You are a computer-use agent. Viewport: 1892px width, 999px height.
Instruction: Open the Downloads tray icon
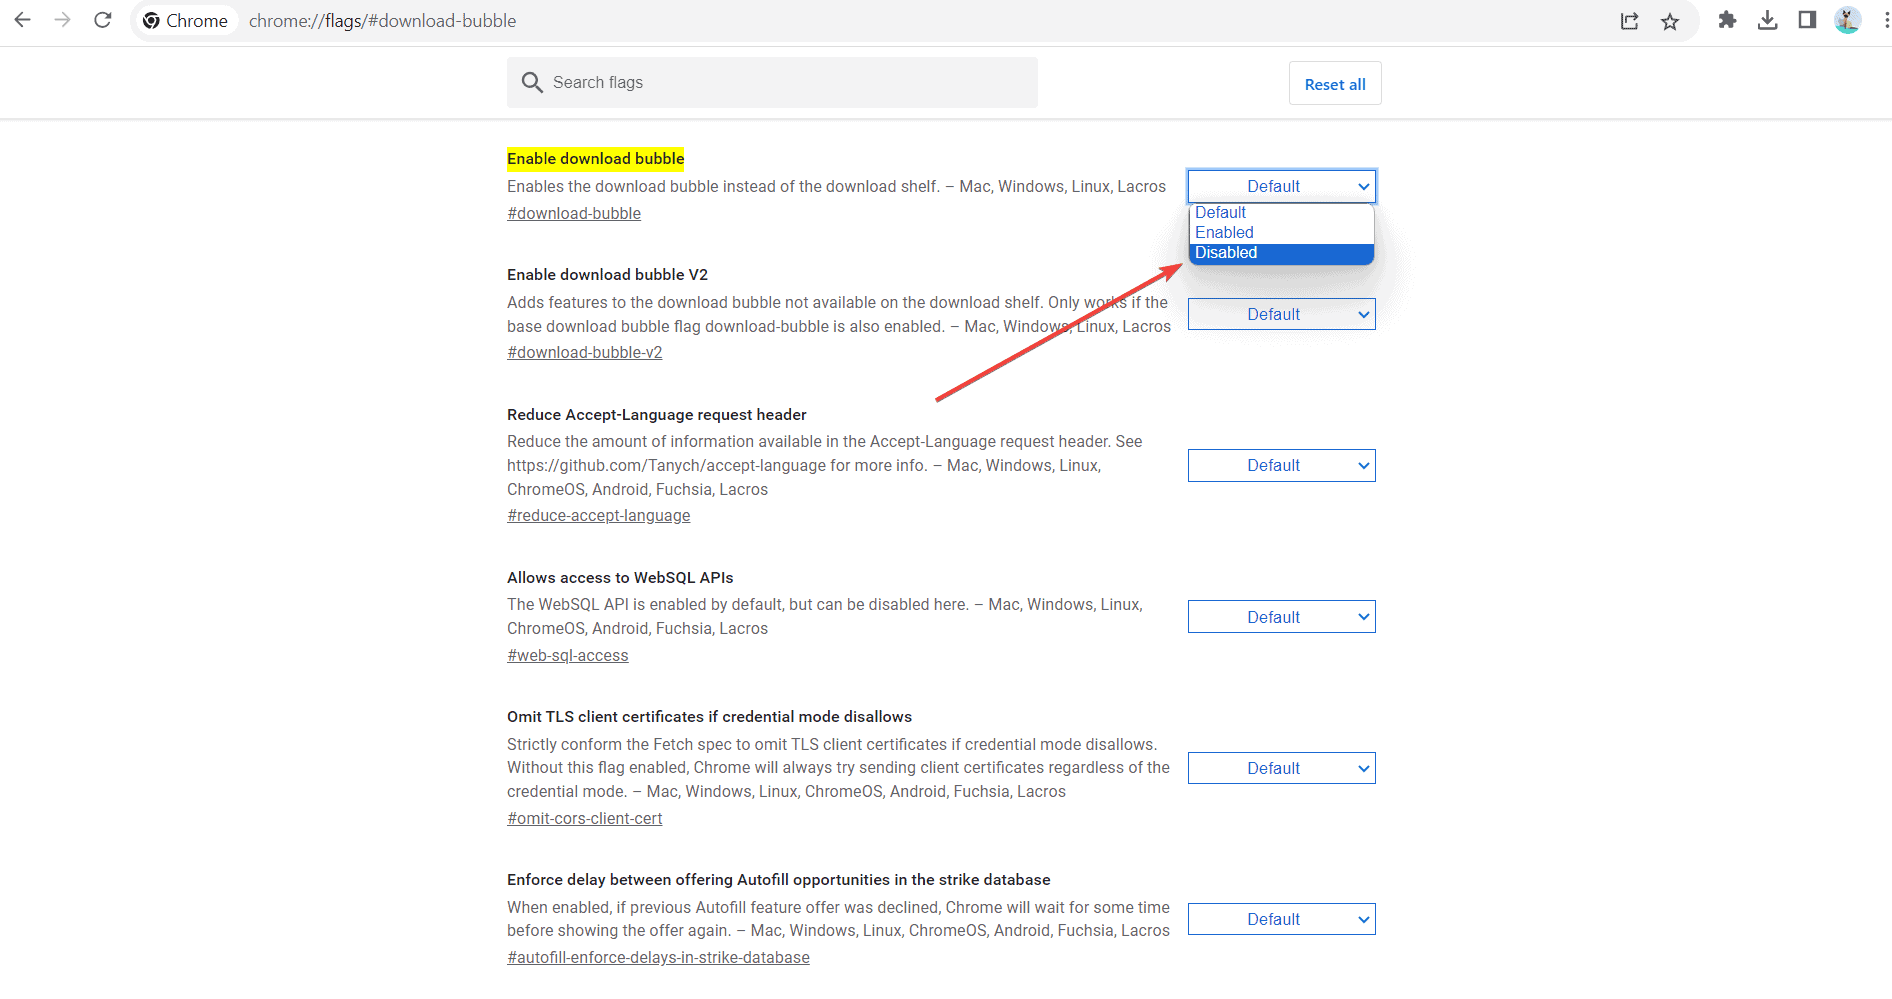1767,20
